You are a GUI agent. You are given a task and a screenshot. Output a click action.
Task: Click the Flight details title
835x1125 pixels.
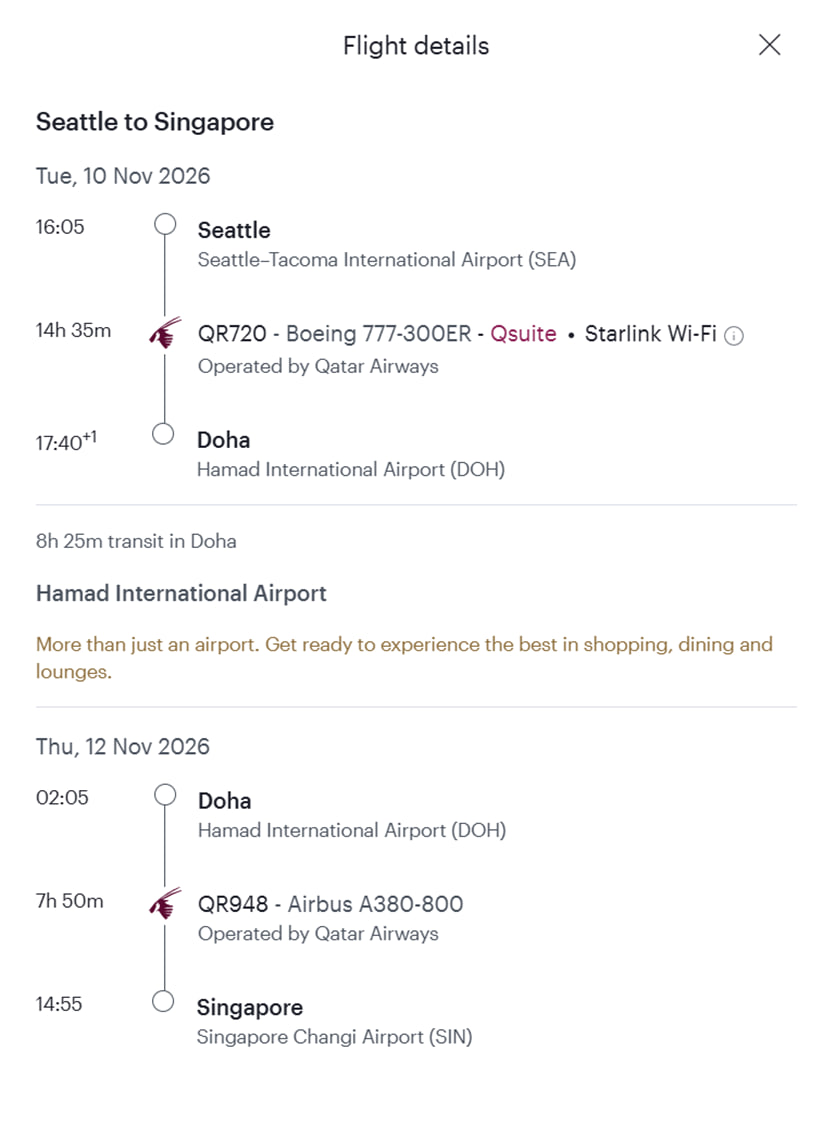pyautogui.click(x=416, y=46)
